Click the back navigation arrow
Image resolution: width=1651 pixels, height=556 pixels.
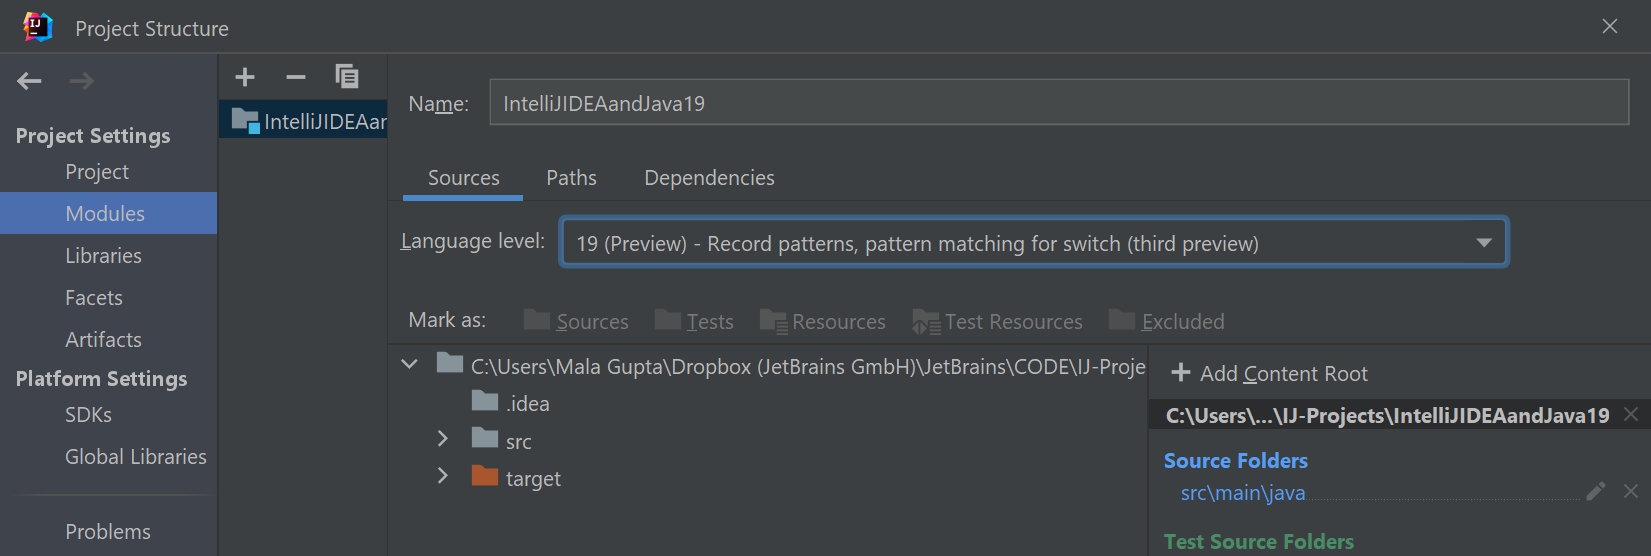(29, 81)
